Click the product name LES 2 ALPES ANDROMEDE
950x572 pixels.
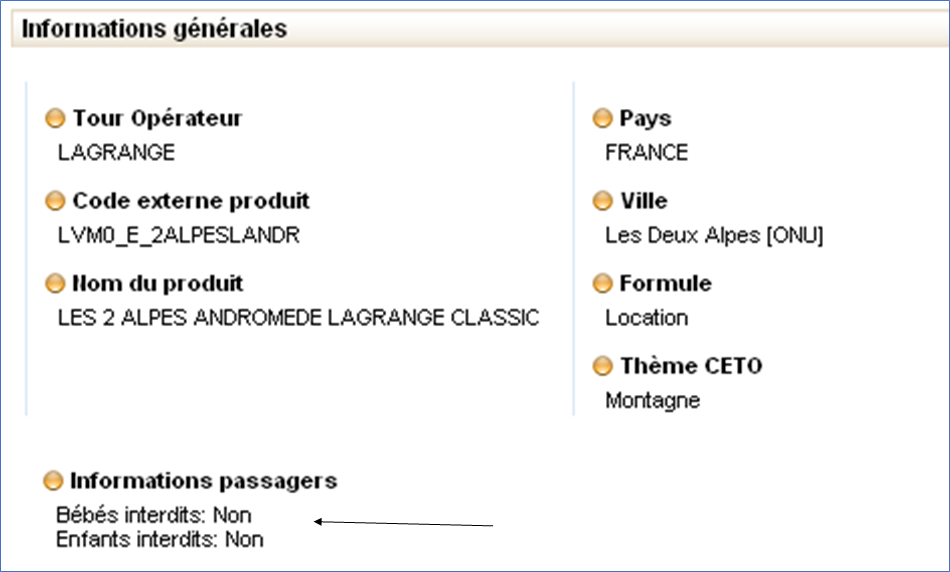(x=298, y=318)
